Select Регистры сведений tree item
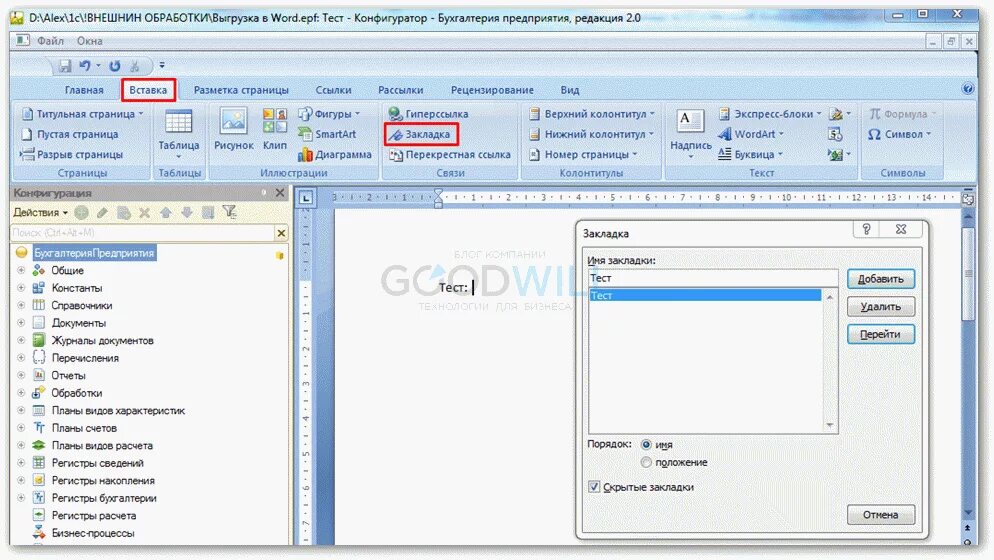Screen dimensions: 994x560 98,463
